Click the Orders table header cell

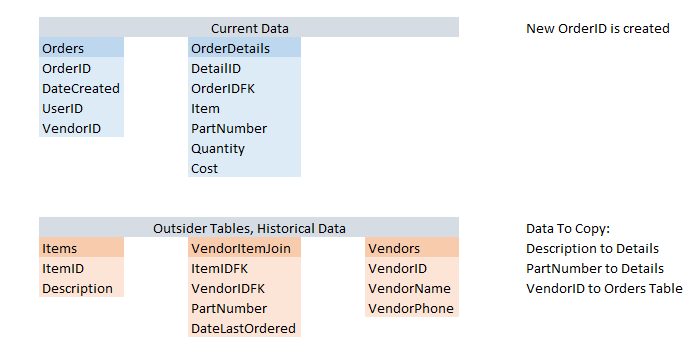(x=81, y=47)
